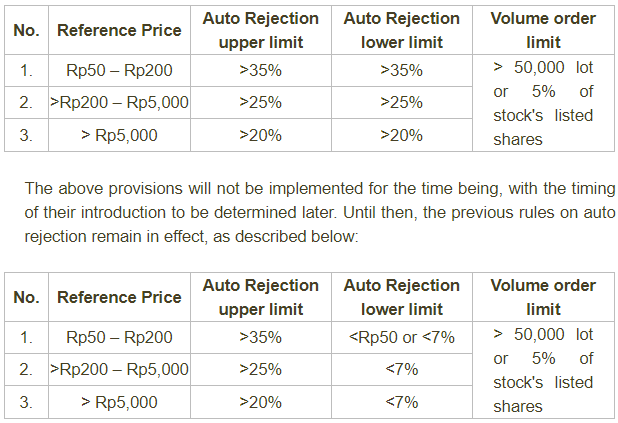Viewport: 618px width, 423px height.
Task: Click 'Volume order limit' header in bottom table
Action: 543,297
